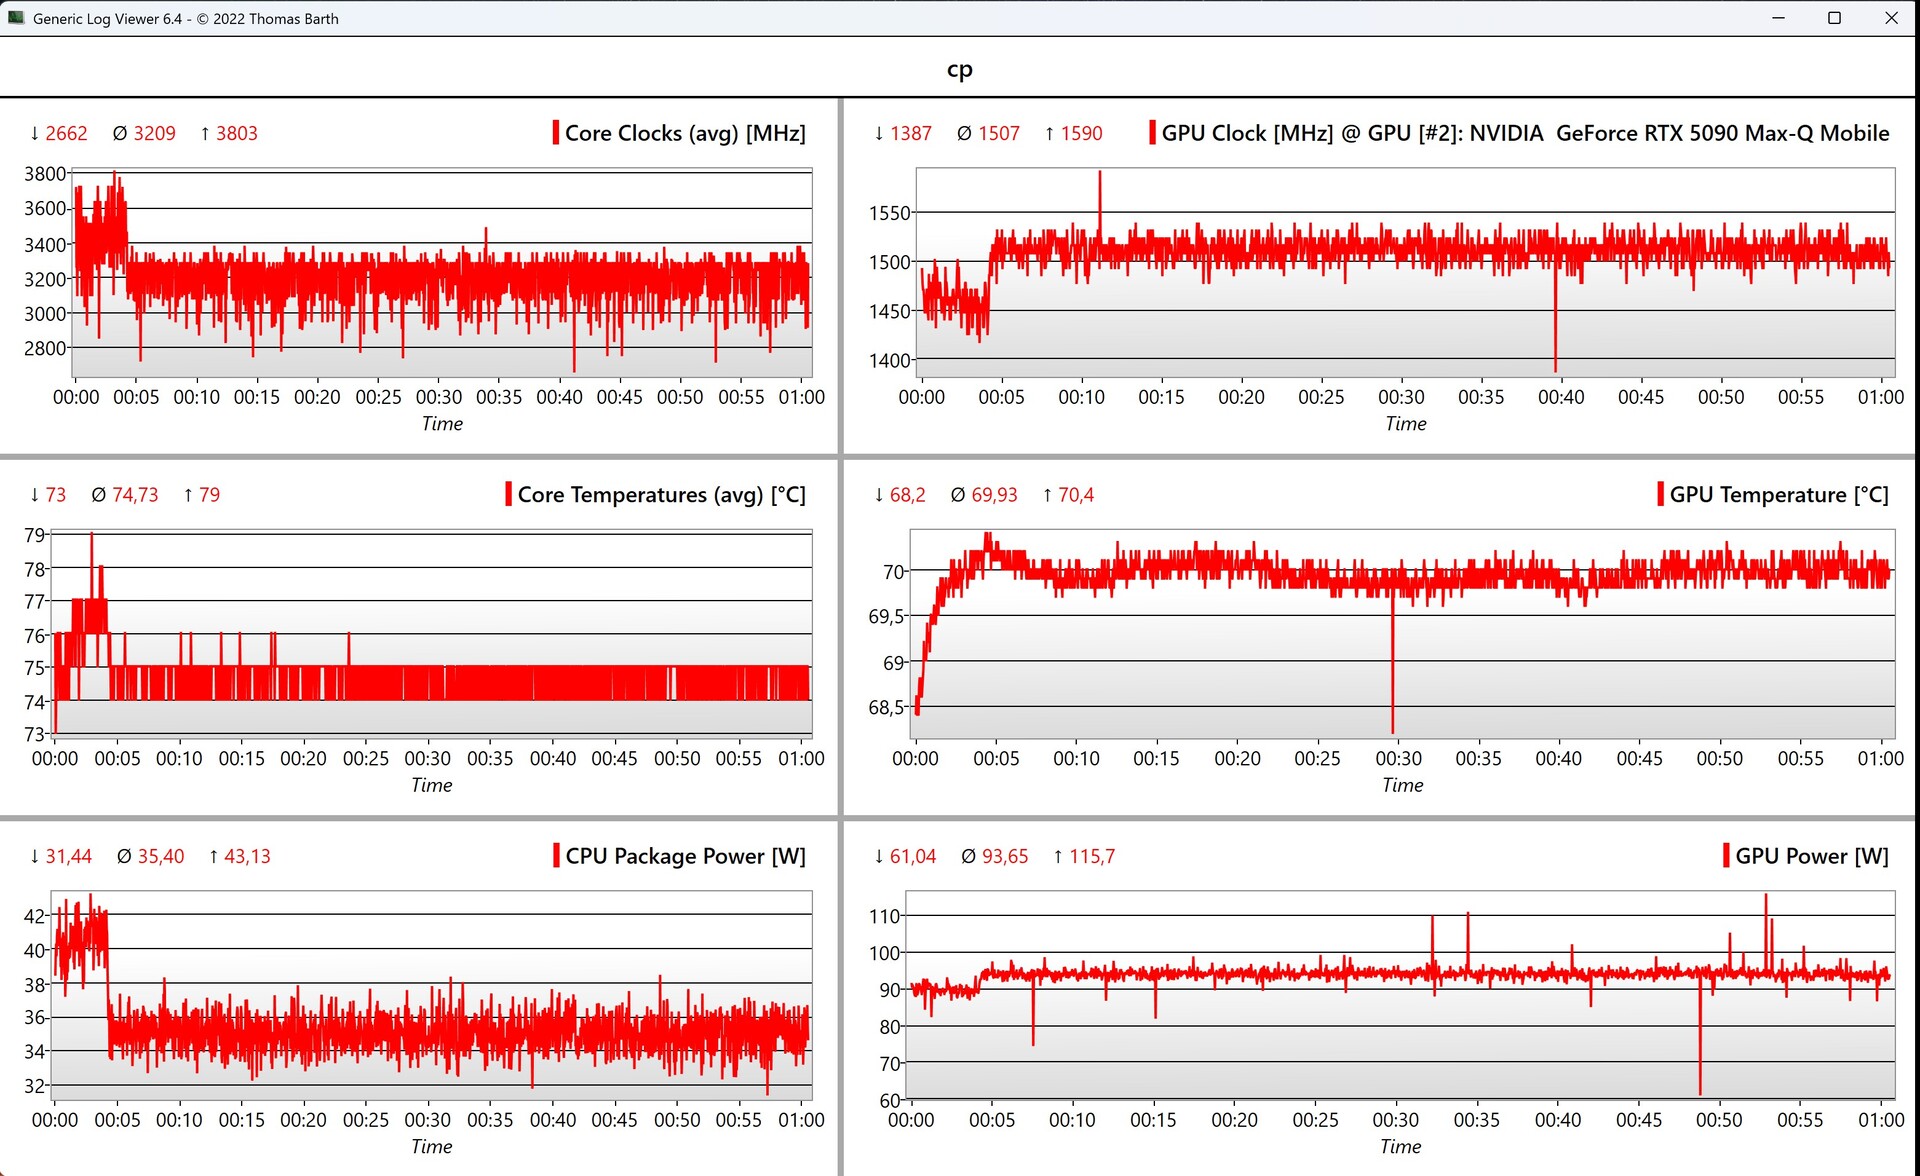
Task: Click the red Core Temperatures legend marker
Action: (508, 494)
